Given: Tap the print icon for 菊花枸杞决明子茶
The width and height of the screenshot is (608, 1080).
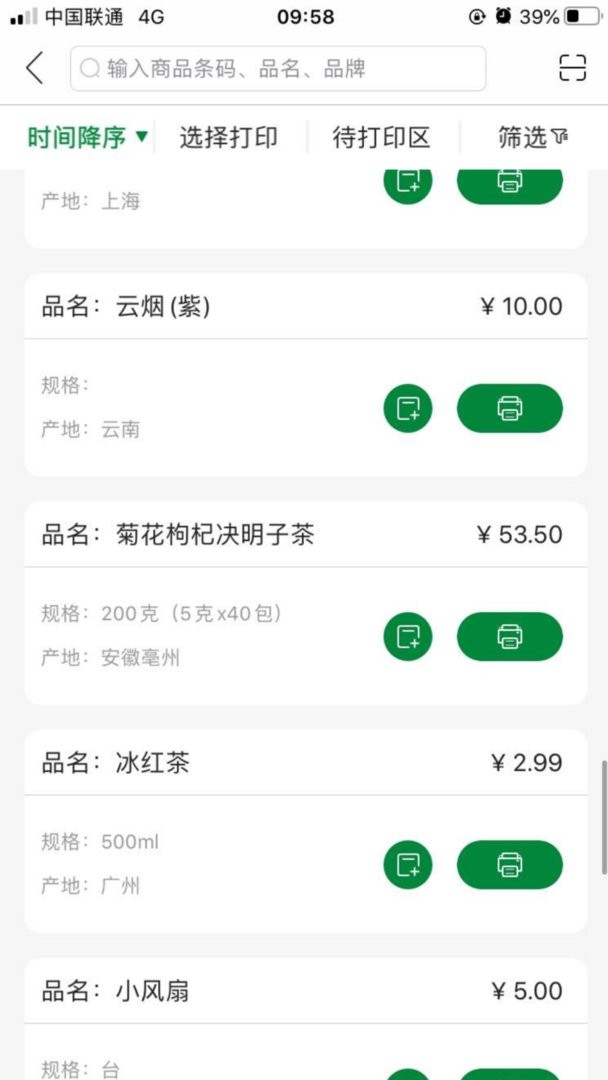Looking at the screenshot, I should click(x=510, y=636).
